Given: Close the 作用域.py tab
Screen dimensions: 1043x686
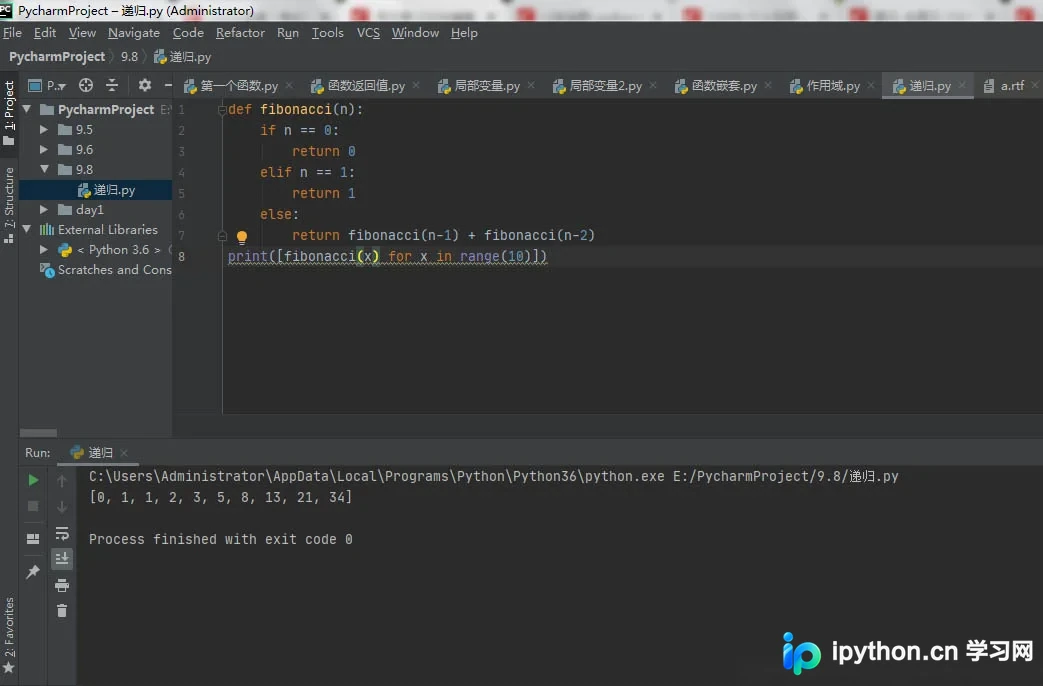Looking at the screenshot, I should point(871,85).
